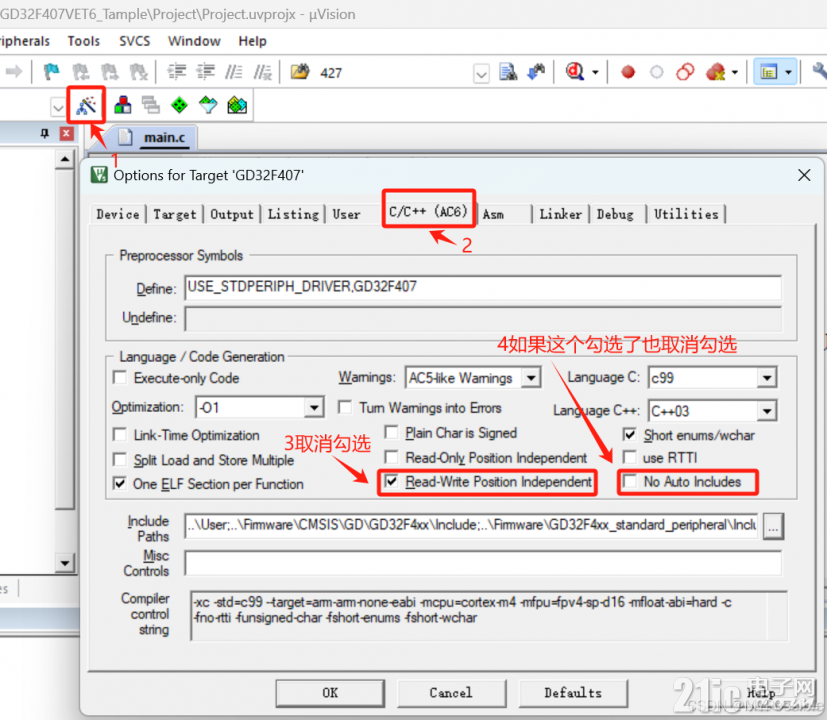
Task: Enable Link-Time Optimization checkbox
Action: pos(120,435)
